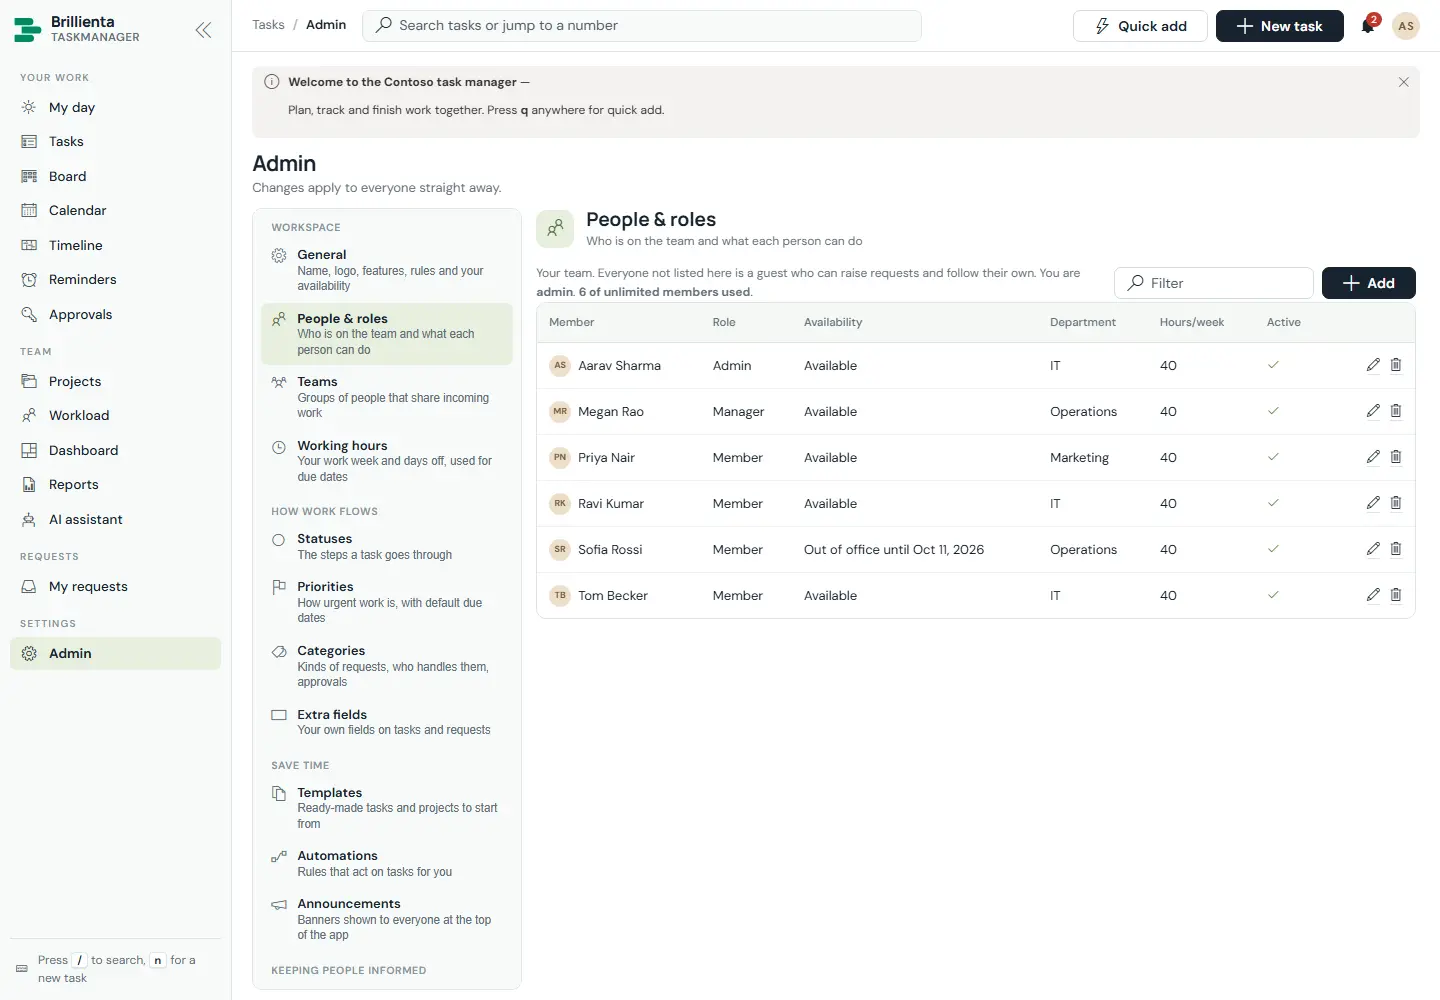Open the Approvals page
Screen dimensions: 1440x1000
(x=115, y=314)
